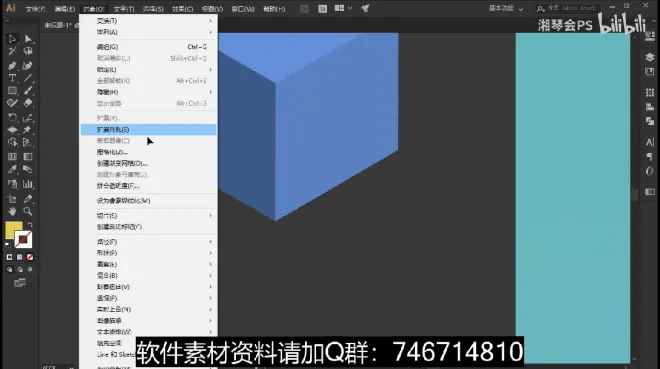Choose 编组(G) Ctrl+G menu entry
This screenshot has width=660, height=369.
(x=149, y=47)
